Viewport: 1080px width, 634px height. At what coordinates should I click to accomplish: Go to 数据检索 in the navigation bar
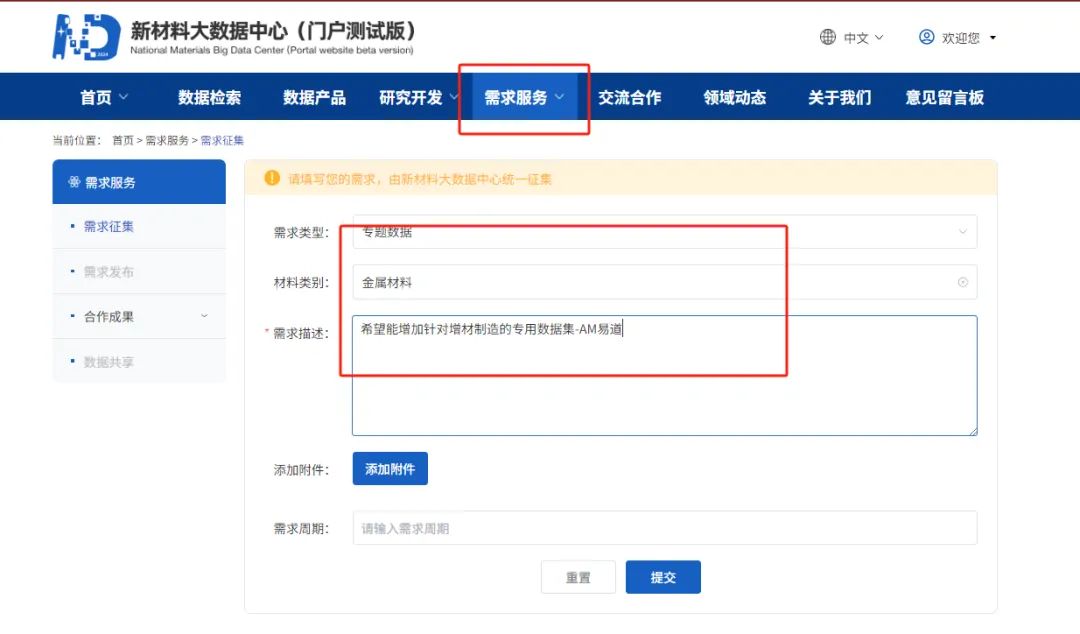pos(209,97)
